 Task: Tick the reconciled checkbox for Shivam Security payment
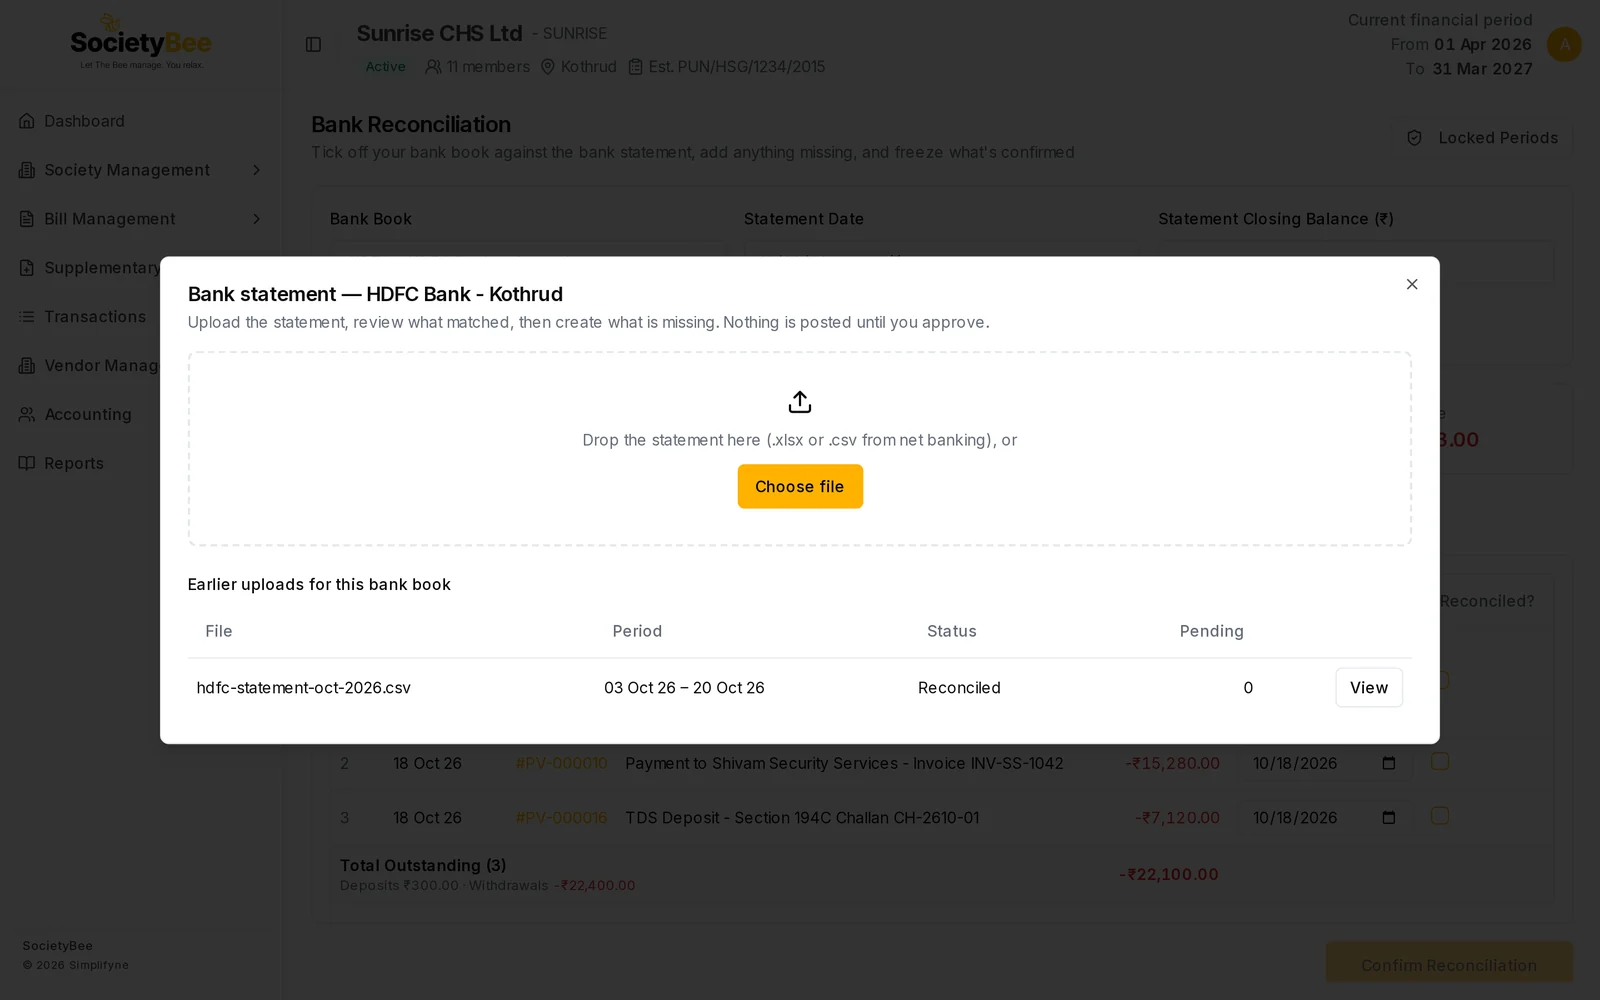click(x=1440, y=762)
